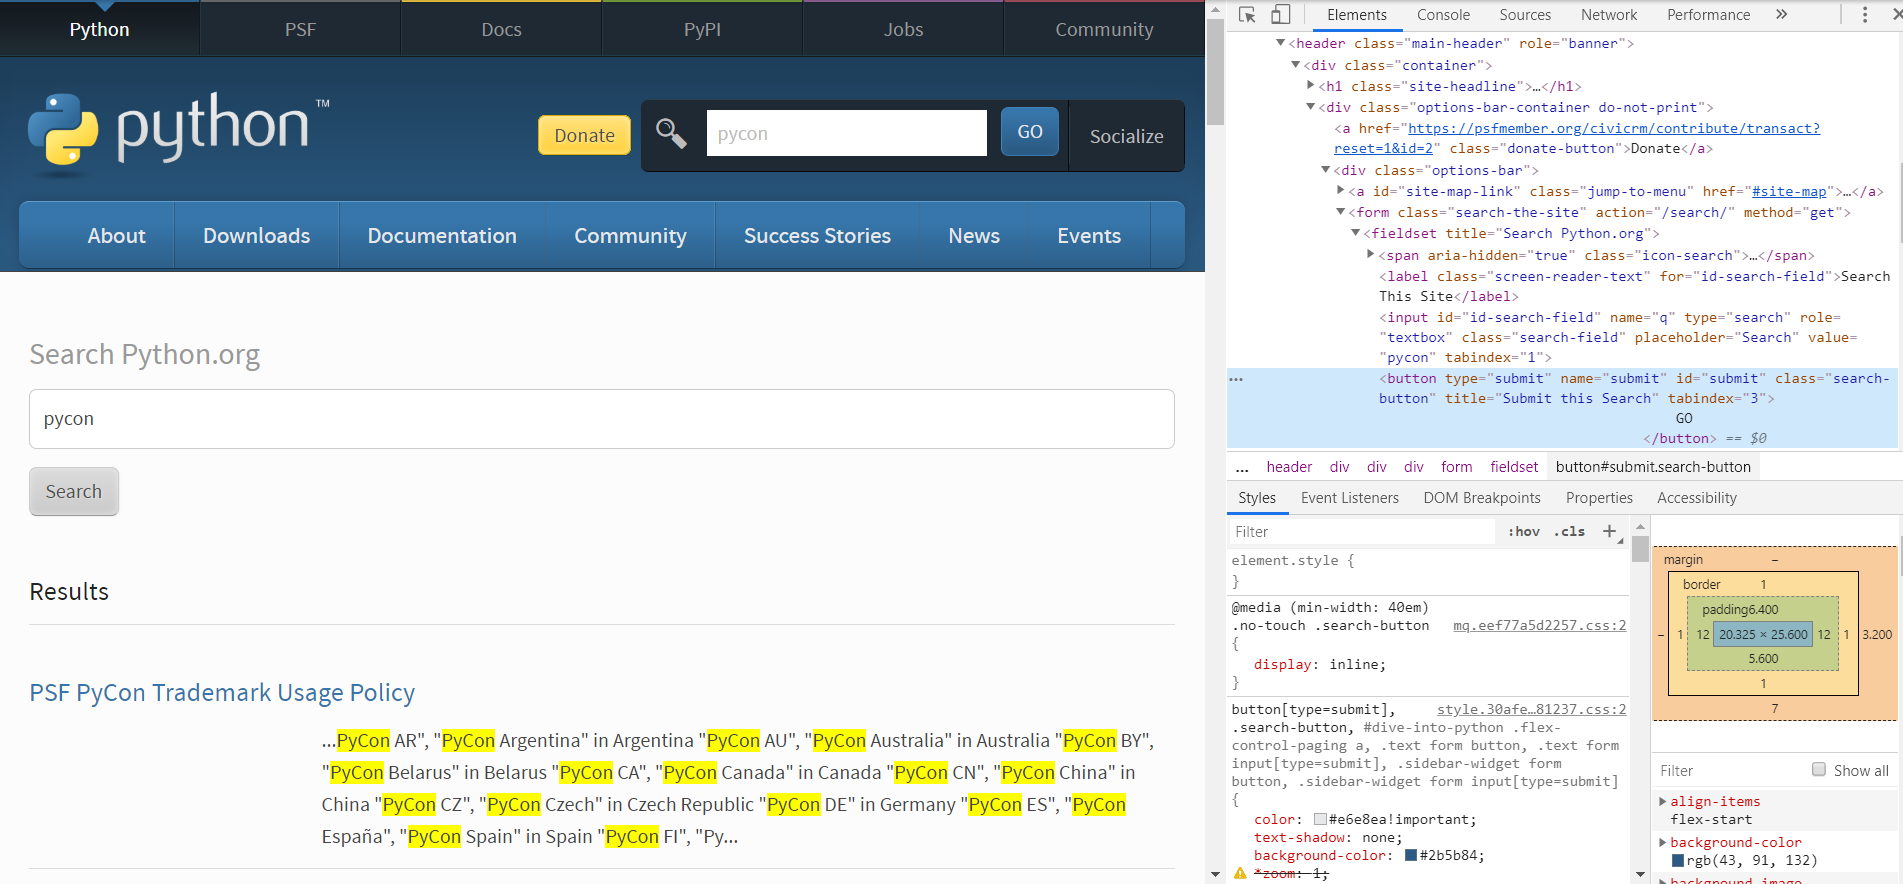Image resolution: width=1903 pixels, height=884 pixels.
Task: Expand the align-items computed property
Action: point(1663,801)
